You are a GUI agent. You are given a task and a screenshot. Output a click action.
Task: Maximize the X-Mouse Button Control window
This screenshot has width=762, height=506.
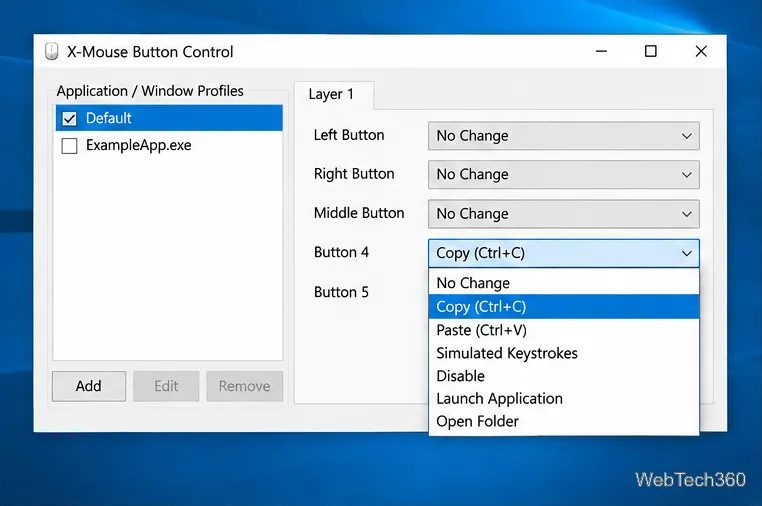[x=651, y=51]
